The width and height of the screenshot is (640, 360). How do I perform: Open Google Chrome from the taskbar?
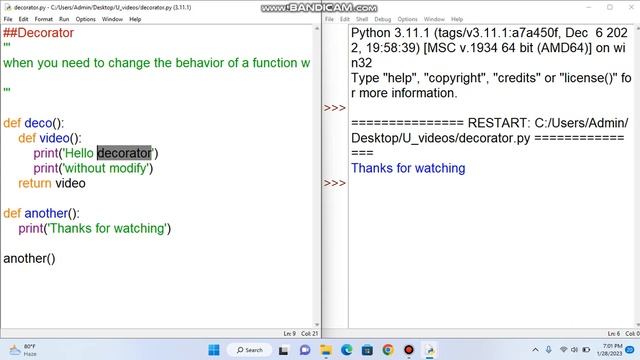point(388,350)
